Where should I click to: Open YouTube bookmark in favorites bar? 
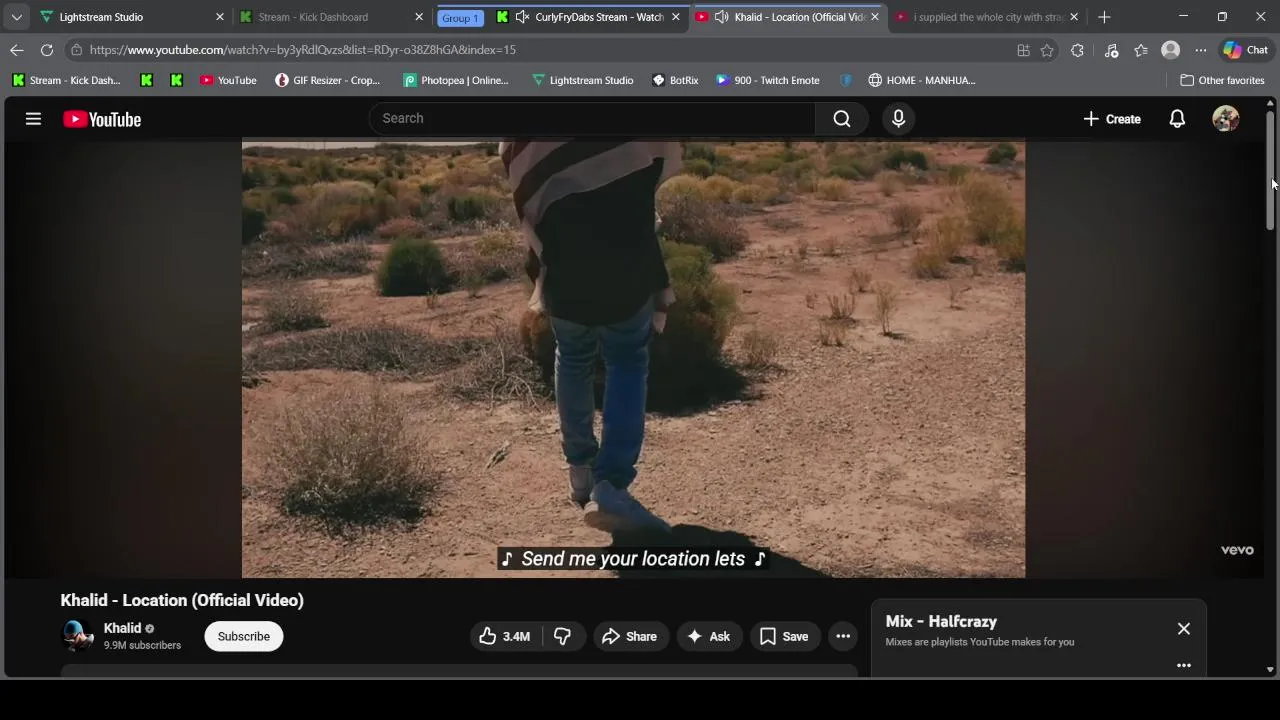(228, 80)
